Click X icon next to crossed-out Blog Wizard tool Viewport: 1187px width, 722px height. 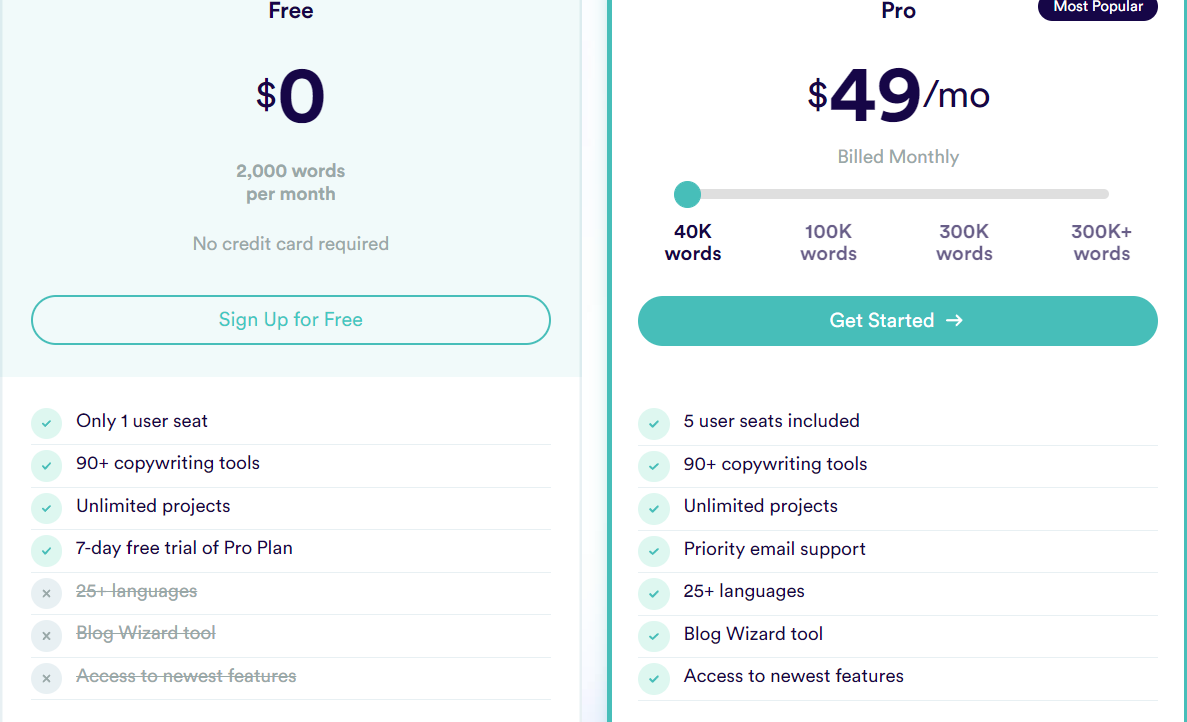click(46, 635)
